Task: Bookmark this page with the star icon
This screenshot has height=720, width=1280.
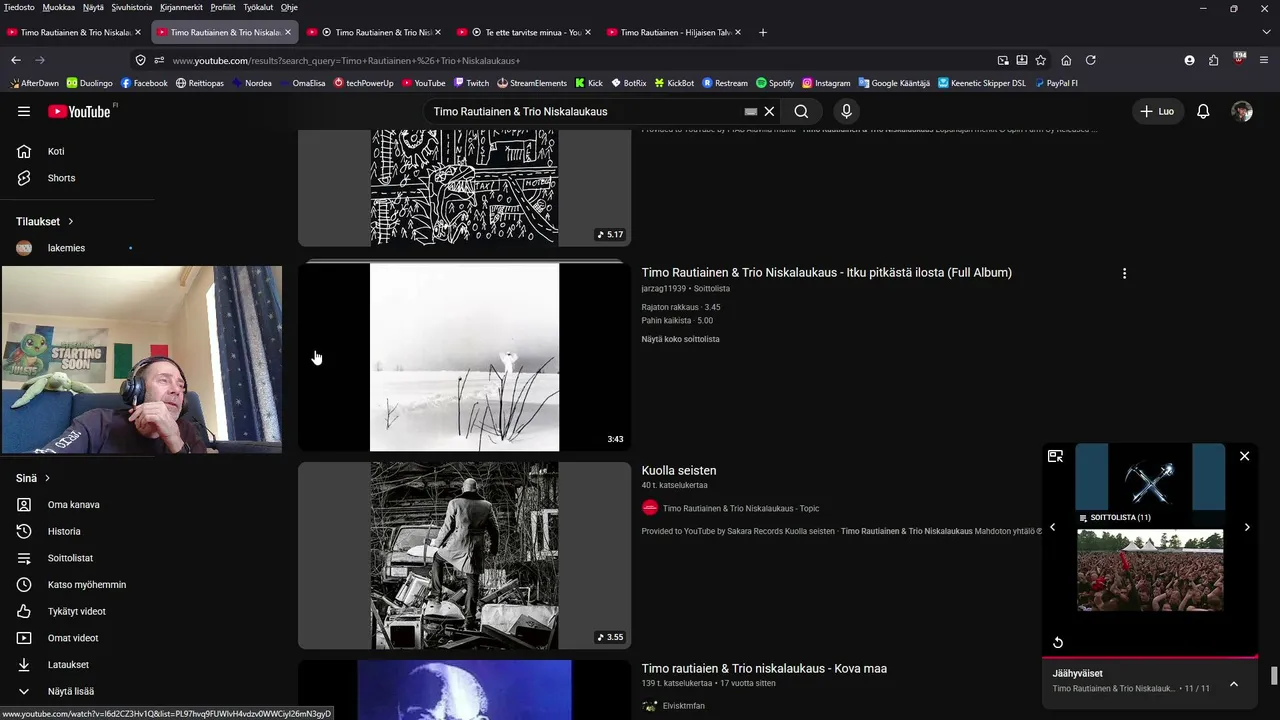Action: (x=1040, y=60)
